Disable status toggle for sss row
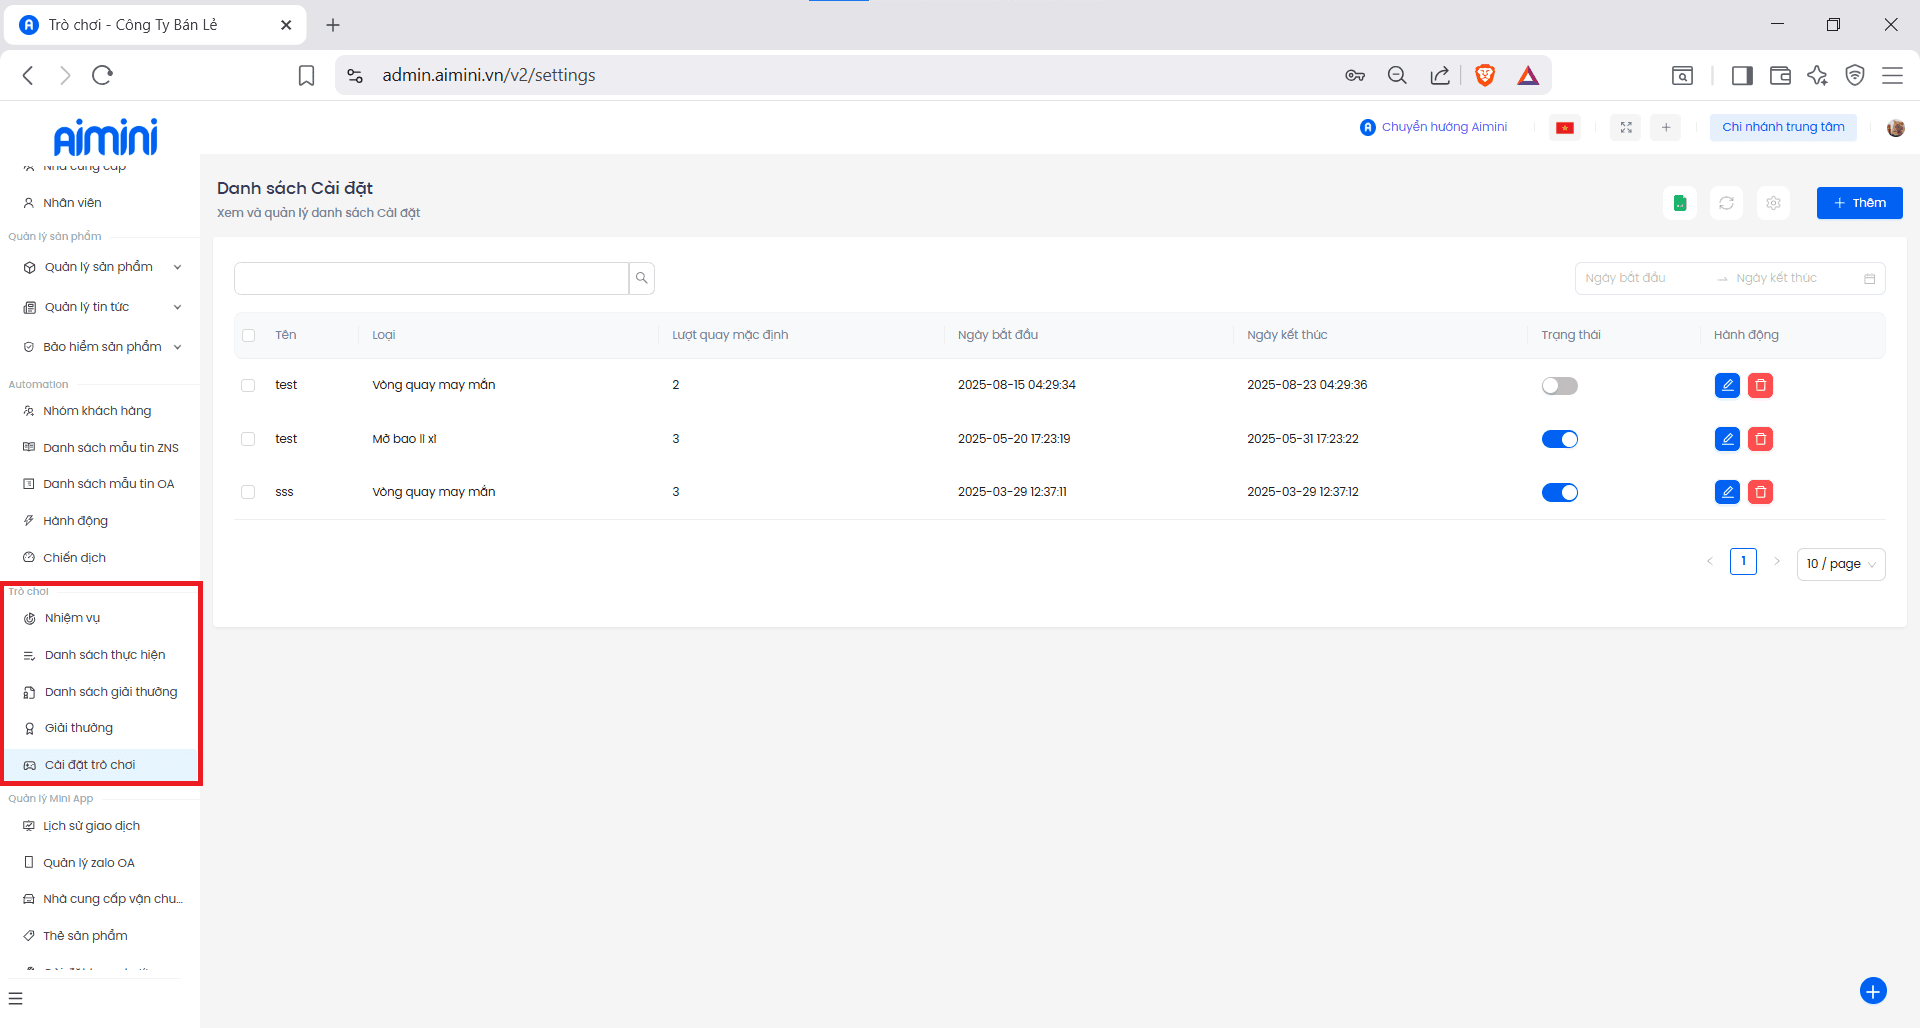The image size is (1920, 1028). coord(1559,492)
